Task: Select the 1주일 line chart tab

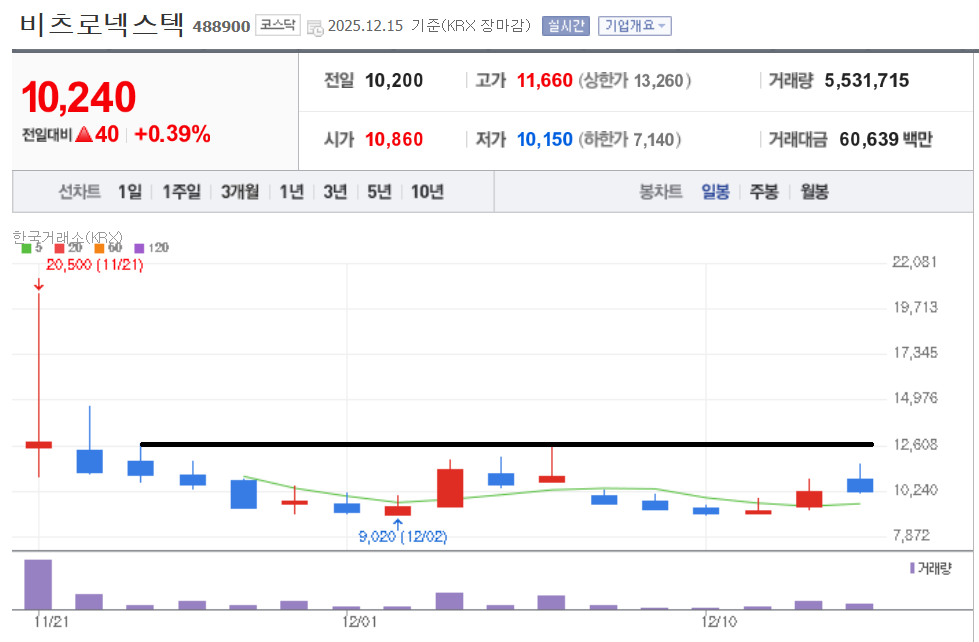Action: (182, 192)
